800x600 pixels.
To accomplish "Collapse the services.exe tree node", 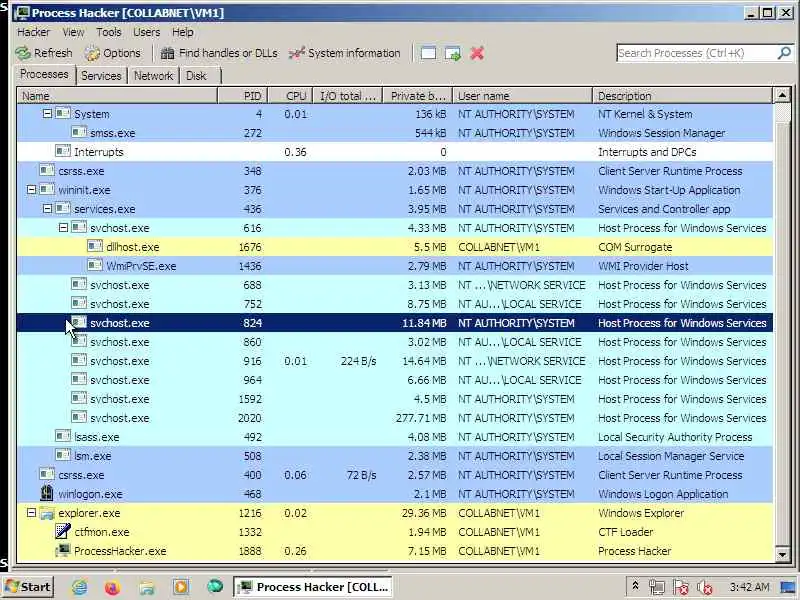I will (47, 209).
